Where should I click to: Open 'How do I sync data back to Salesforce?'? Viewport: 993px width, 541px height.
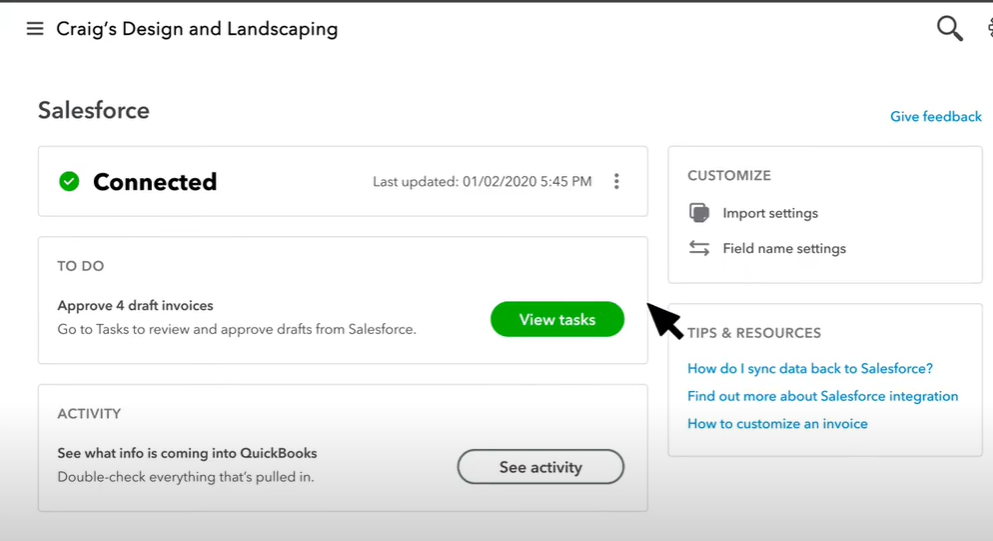pyautogui.click(x=810, y=369)
